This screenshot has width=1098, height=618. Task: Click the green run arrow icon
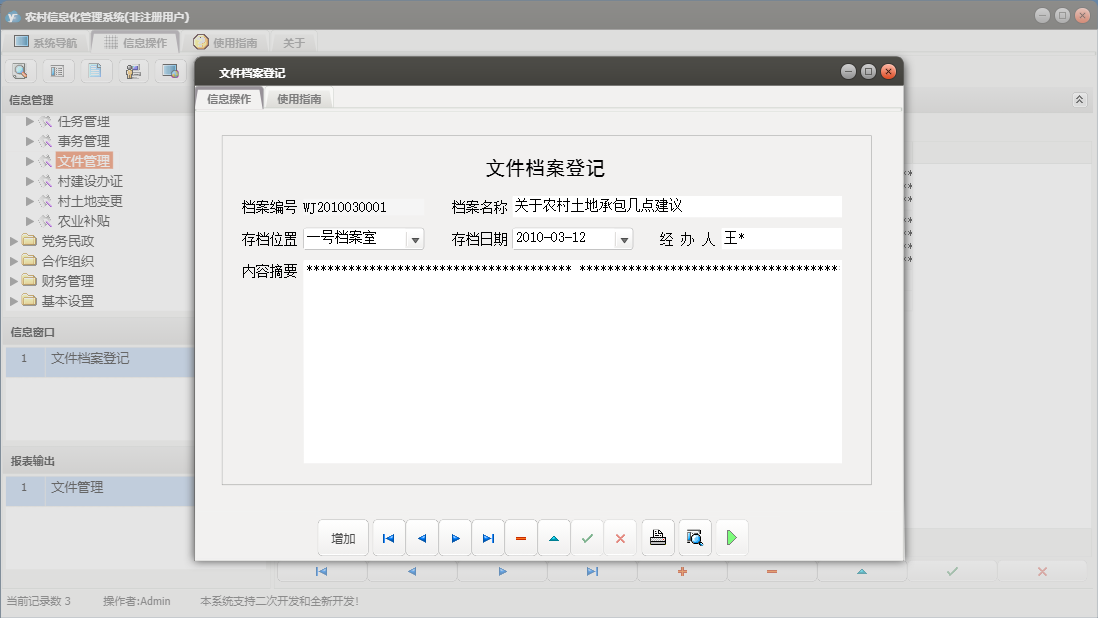point(732,537)
